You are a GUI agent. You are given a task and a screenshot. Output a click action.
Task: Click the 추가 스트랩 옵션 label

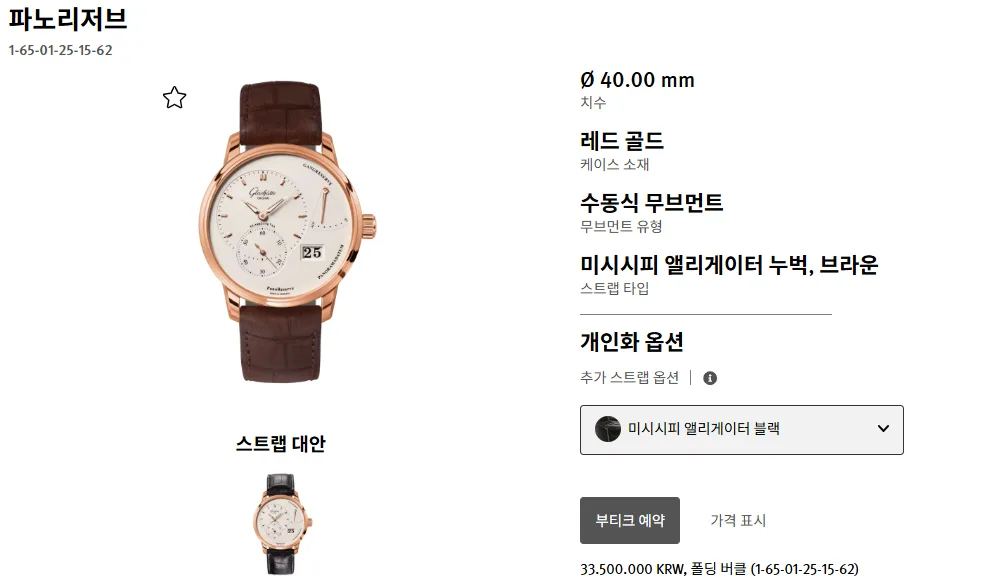click(629, 378)
